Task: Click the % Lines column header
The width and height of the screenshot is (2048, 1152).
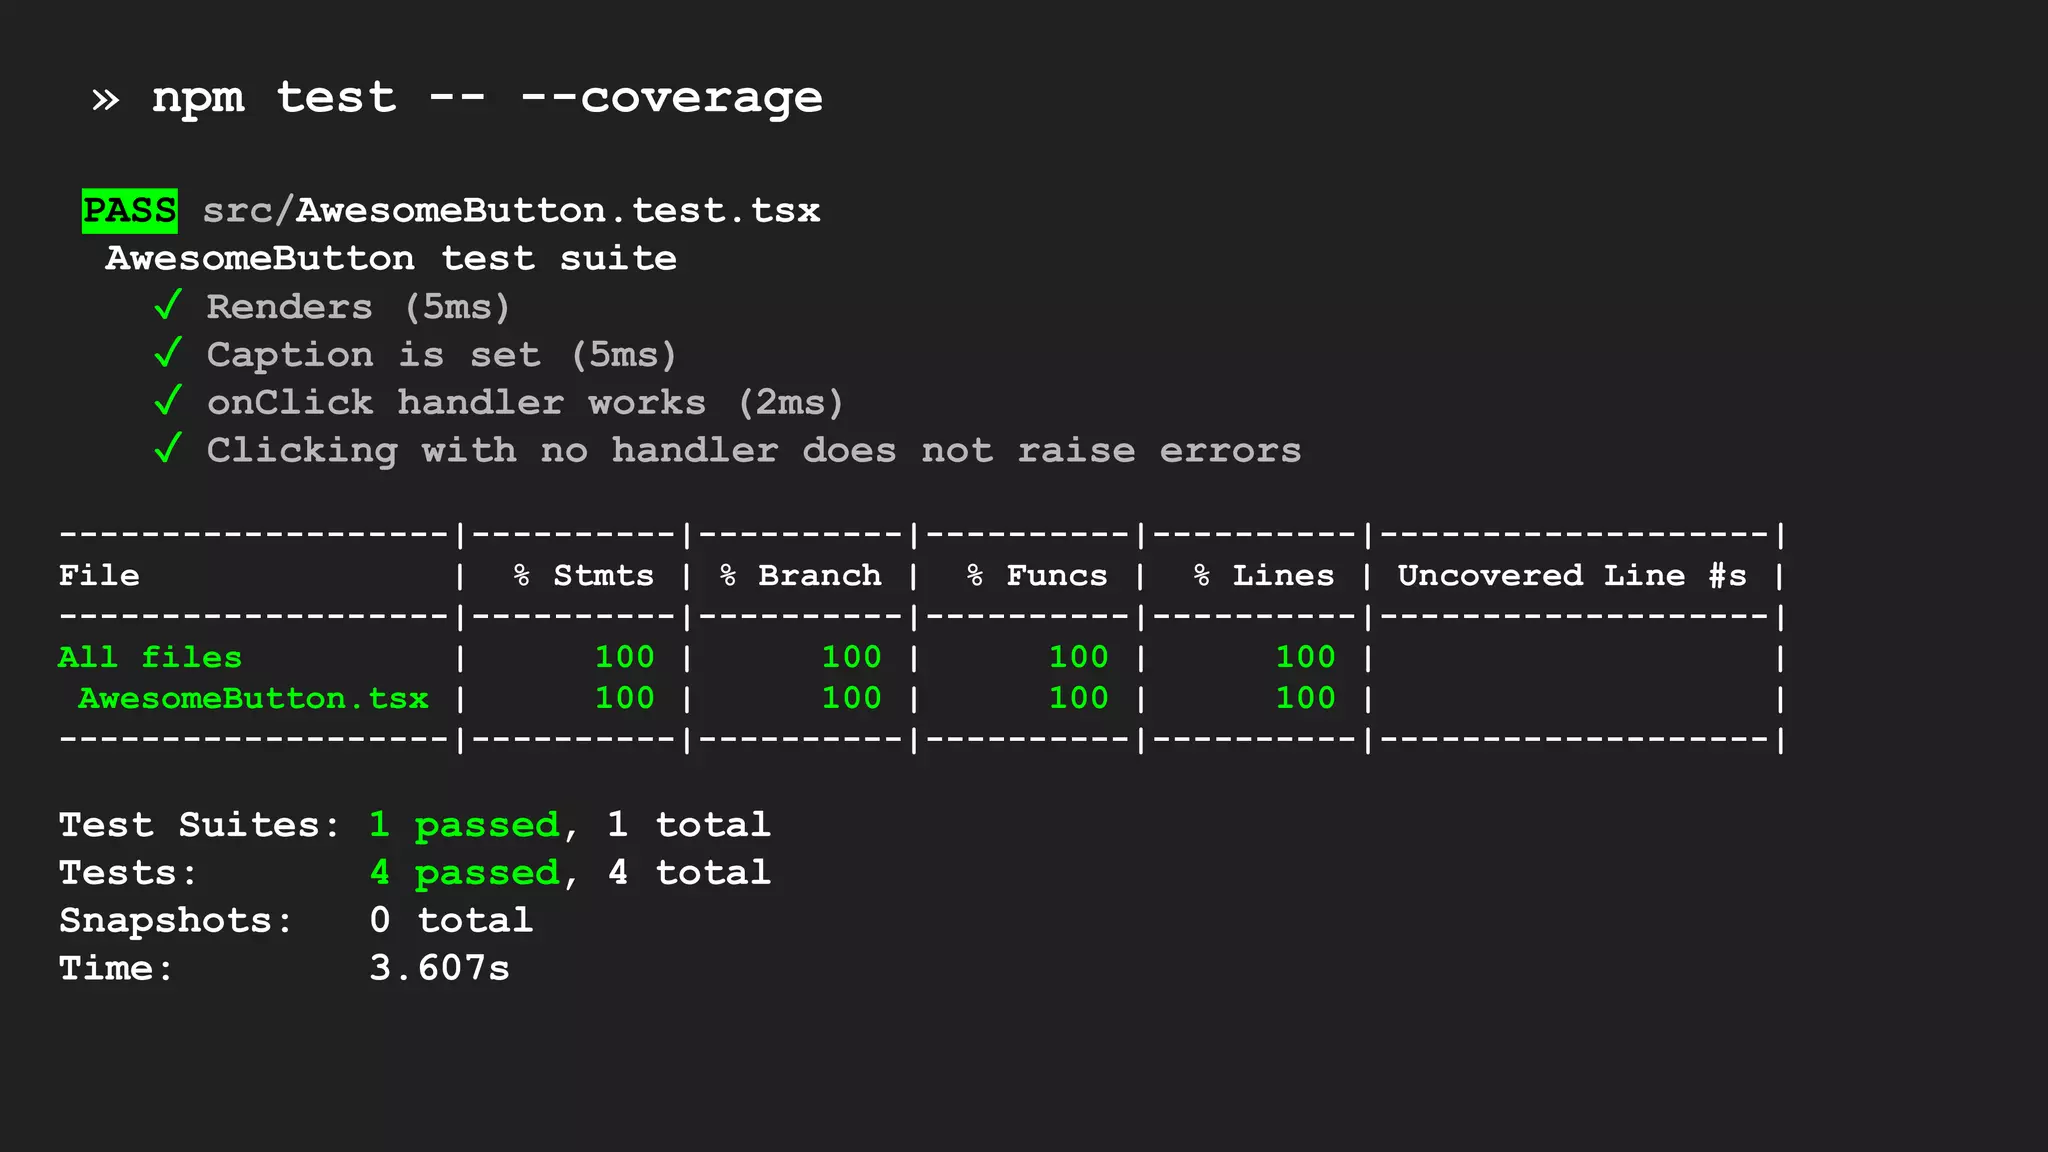Action: (1263, 576)
